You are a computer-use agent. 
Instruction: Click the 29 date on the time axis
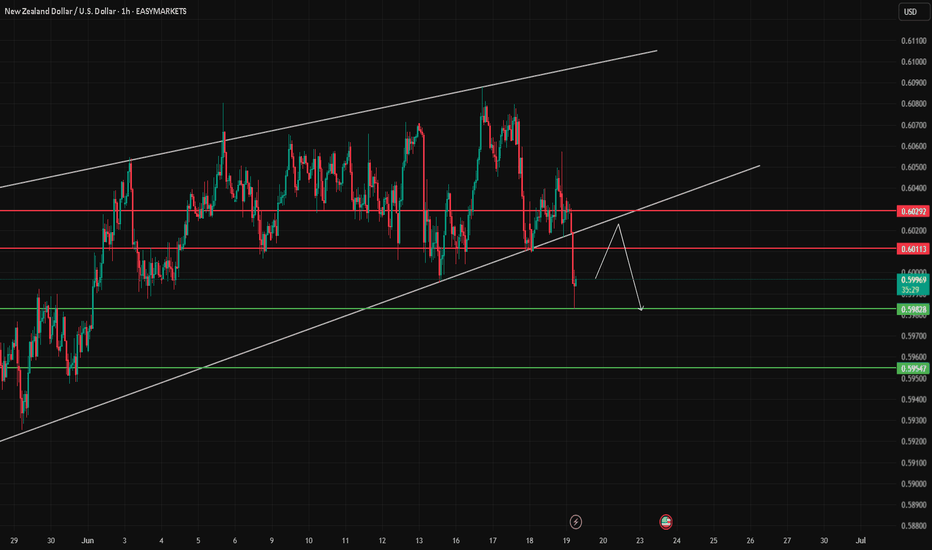[14, 540]
